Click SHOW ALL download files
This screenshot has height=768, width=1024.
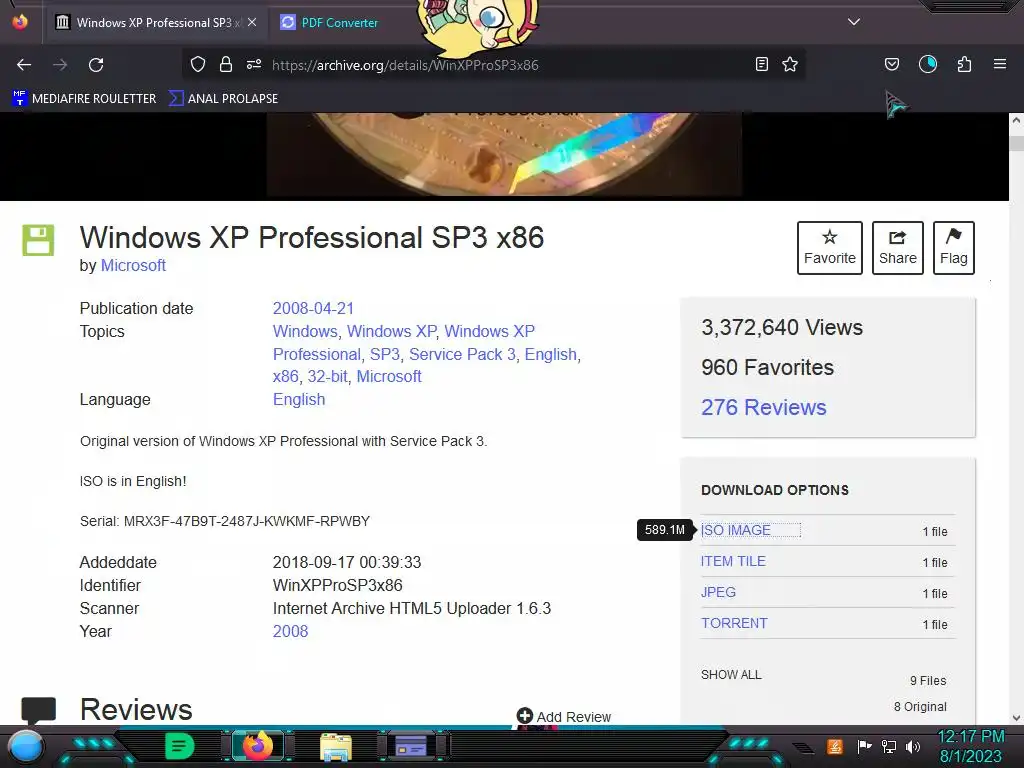point(731,675)
